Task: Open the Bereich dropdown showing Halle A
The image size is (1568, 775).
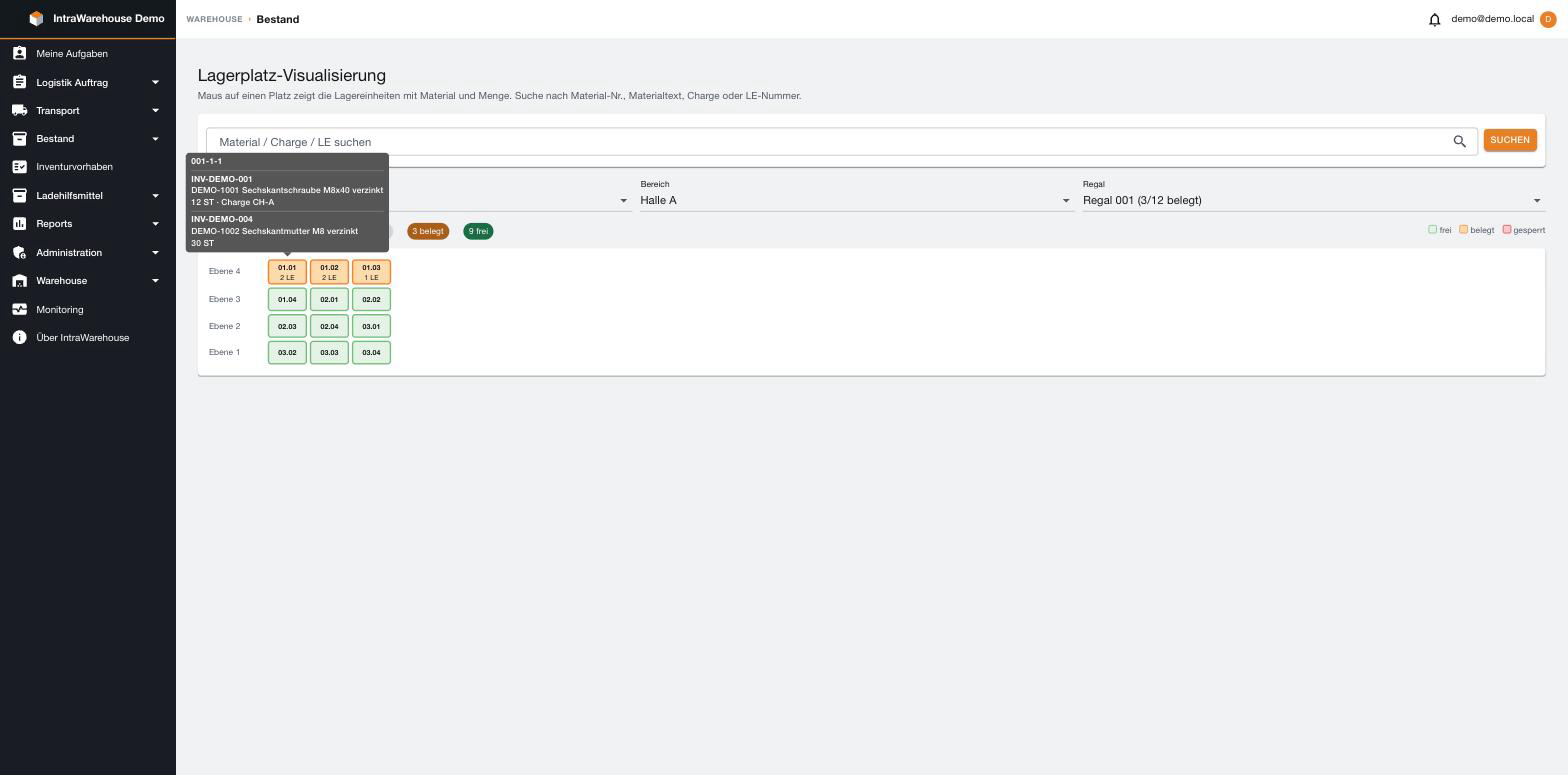Action: (856, 200)
